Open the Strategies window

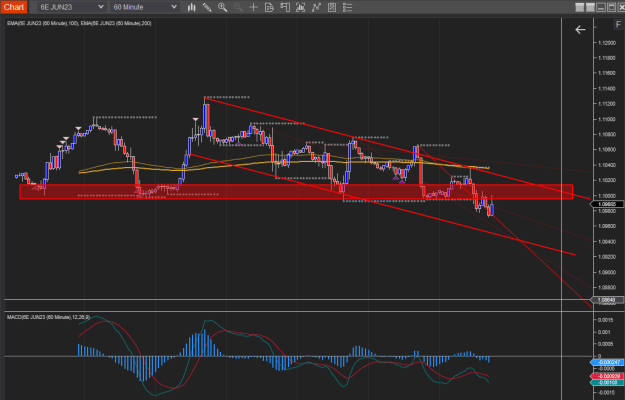[x=332, y=7]
